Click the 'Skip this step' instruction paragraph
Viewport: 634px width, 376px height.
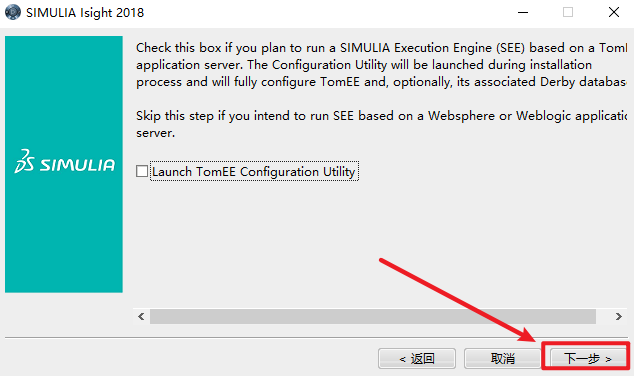(x=381, y=124)
